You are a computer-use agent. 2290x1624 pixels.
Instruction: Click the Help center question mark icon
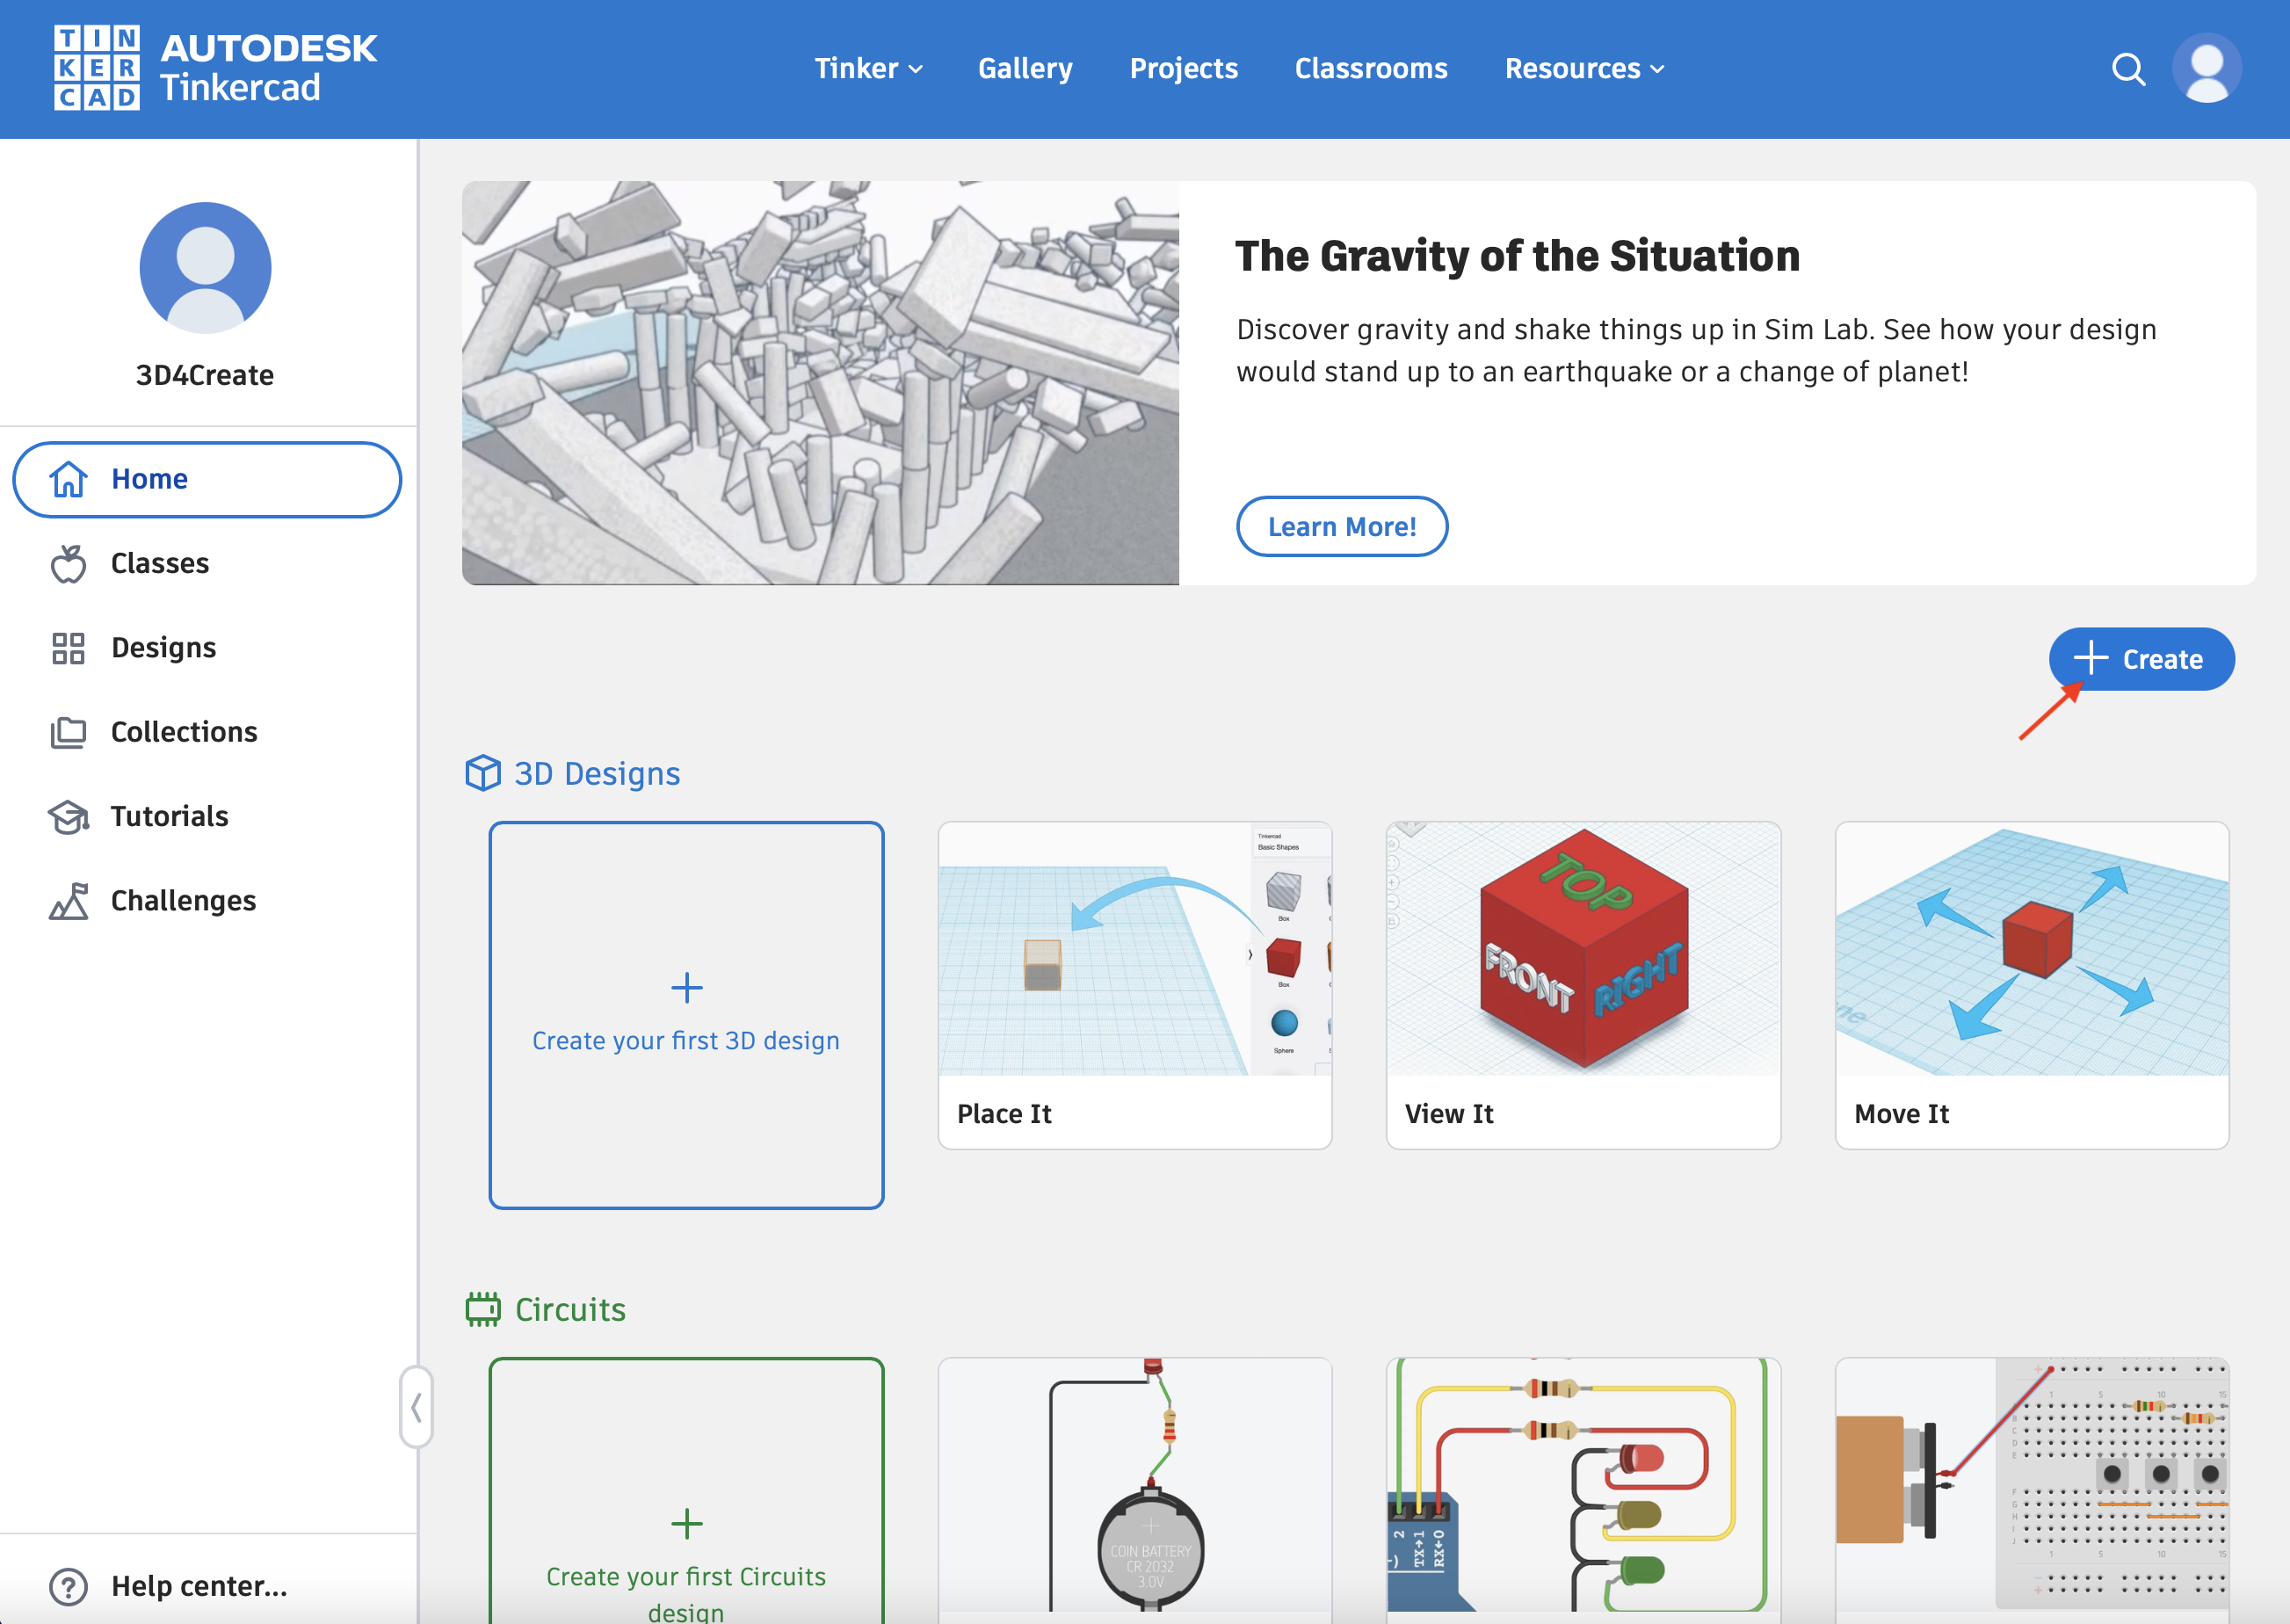(68, 1586)
